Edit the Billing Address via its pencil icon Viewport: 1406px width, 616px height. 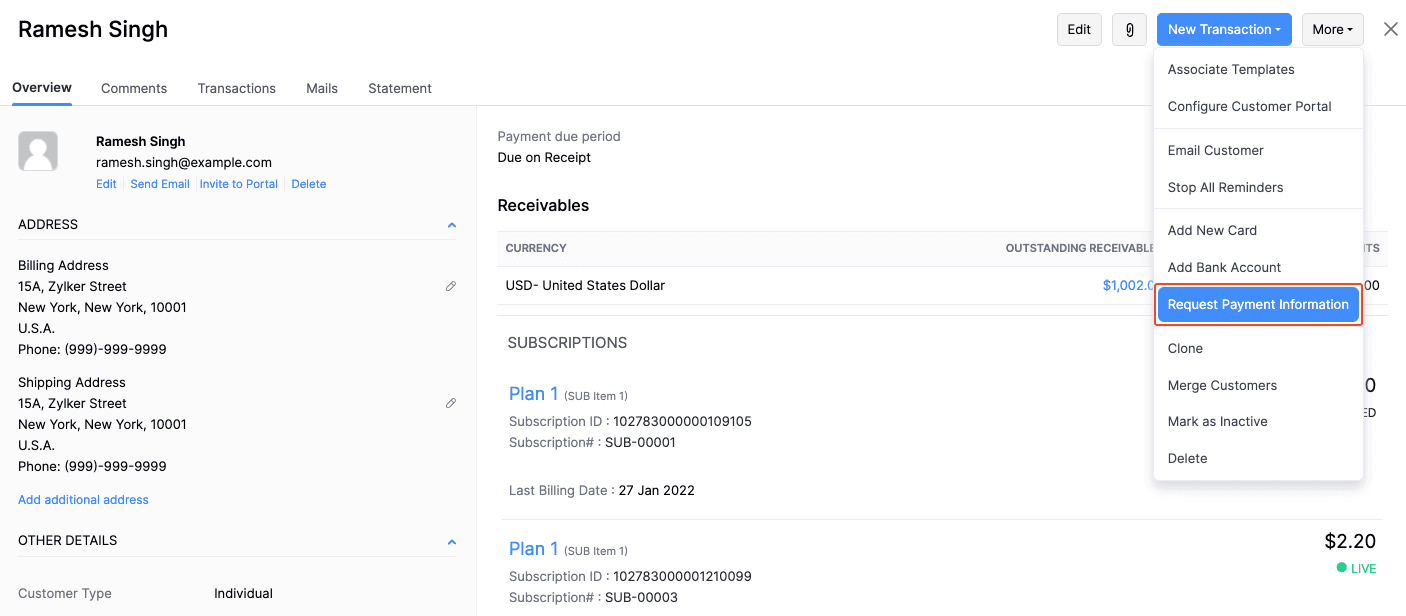(451, 286)
